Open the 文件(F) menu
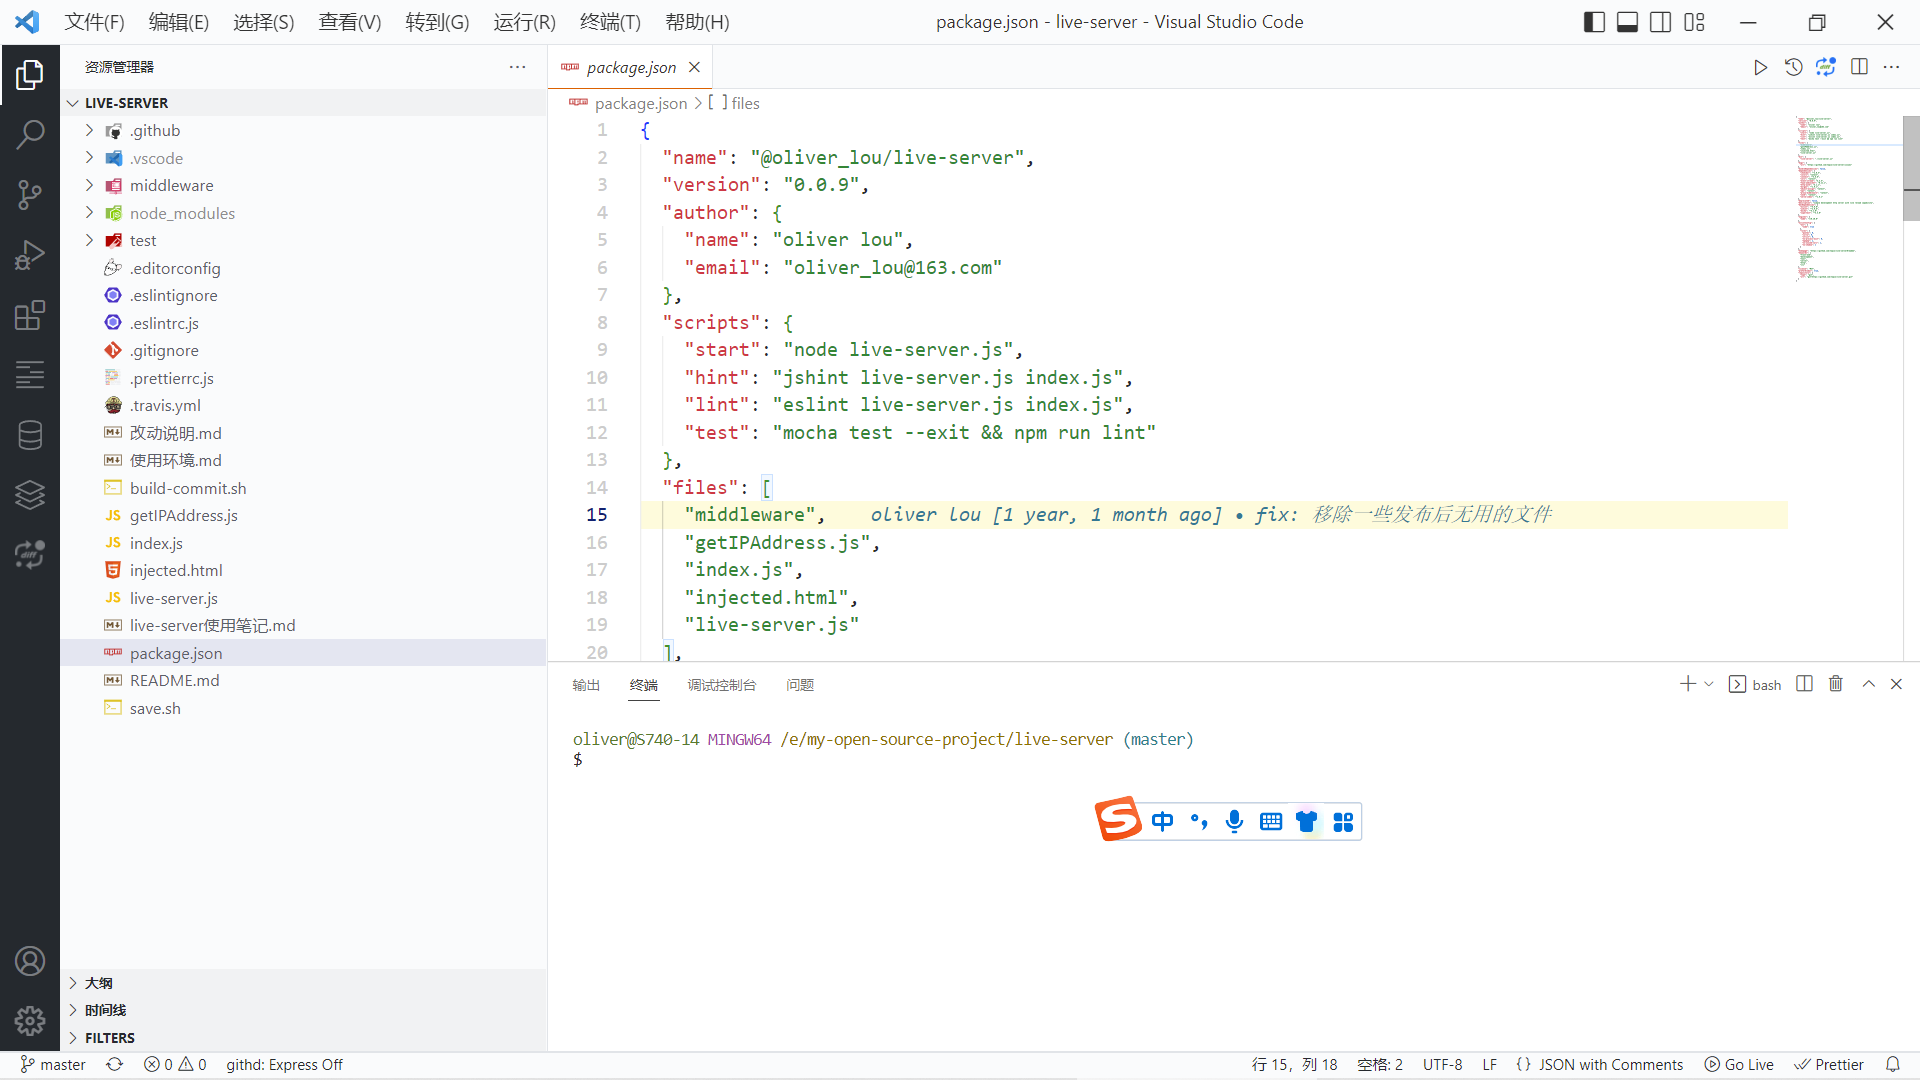This screenshot has height=1080, width=1920. [x=95, y=22]
